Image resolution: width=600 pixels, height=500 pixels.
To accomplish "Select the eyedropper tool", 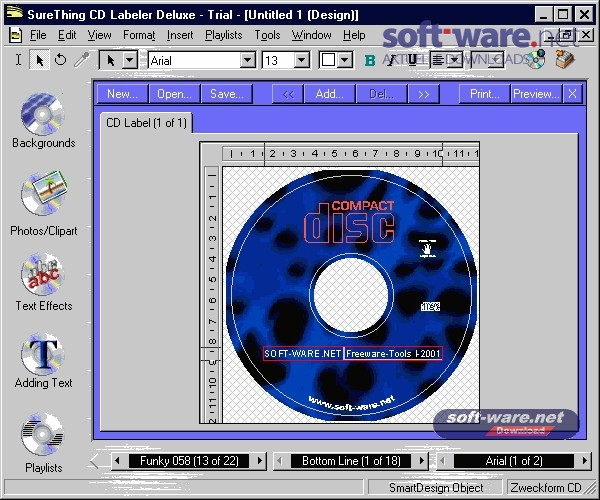I will [81, 60].
